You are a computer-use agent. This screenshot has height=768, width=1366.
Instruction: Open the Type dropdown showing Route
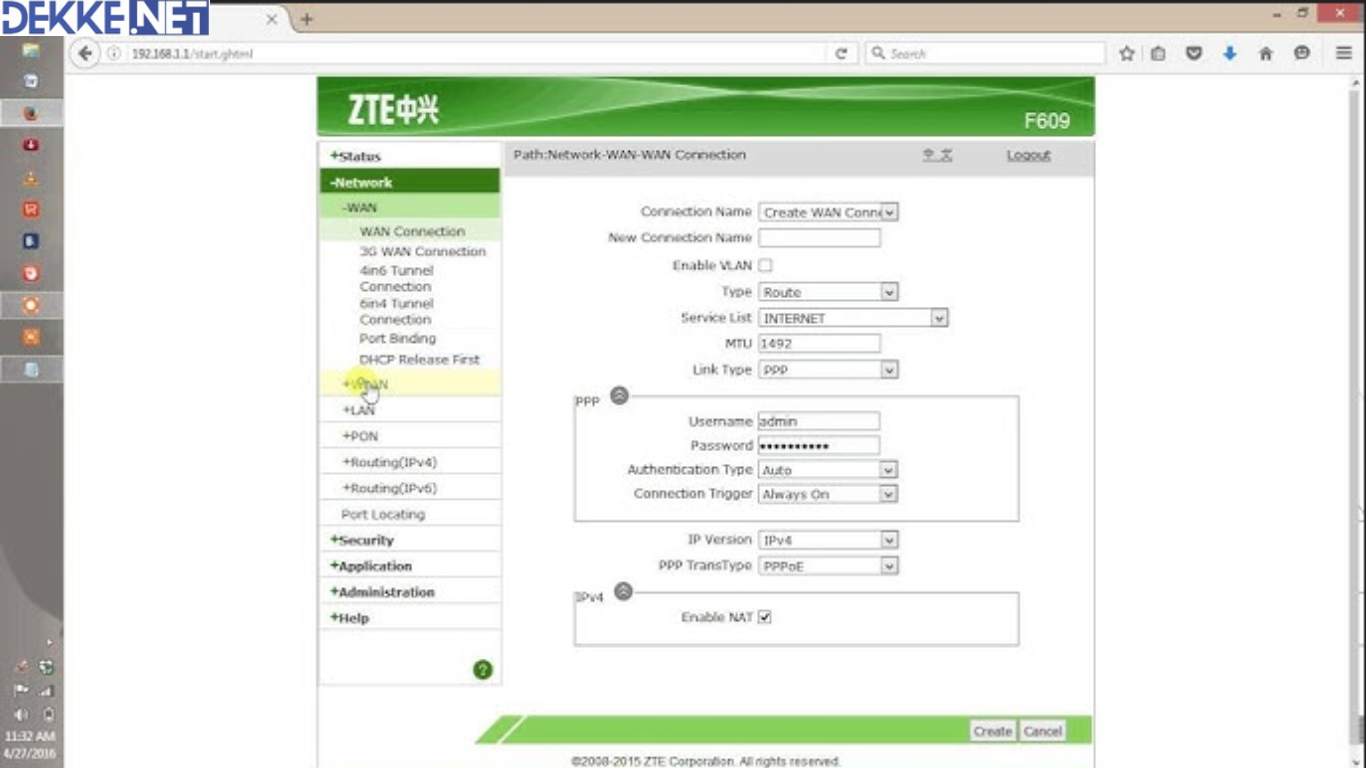pyautogui.click(x=828, y=292)
